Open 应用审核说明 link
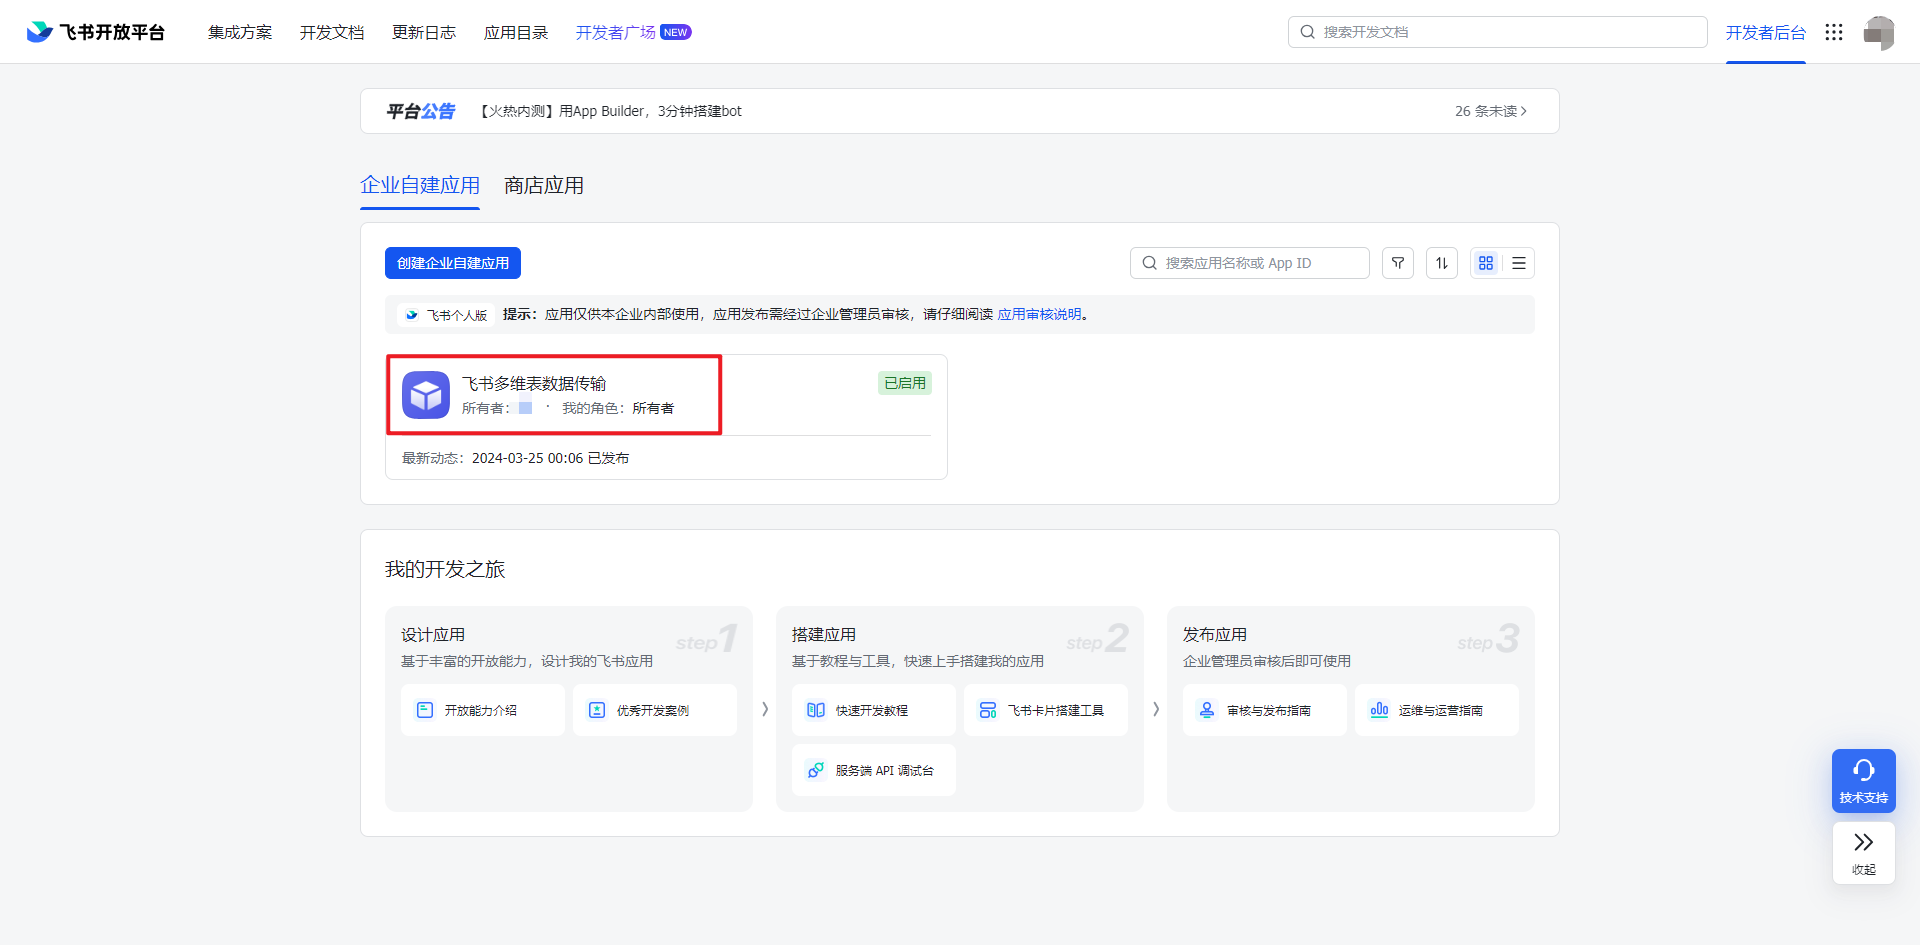Viewport: 1920px width, 945px height. click(1040, 314)
